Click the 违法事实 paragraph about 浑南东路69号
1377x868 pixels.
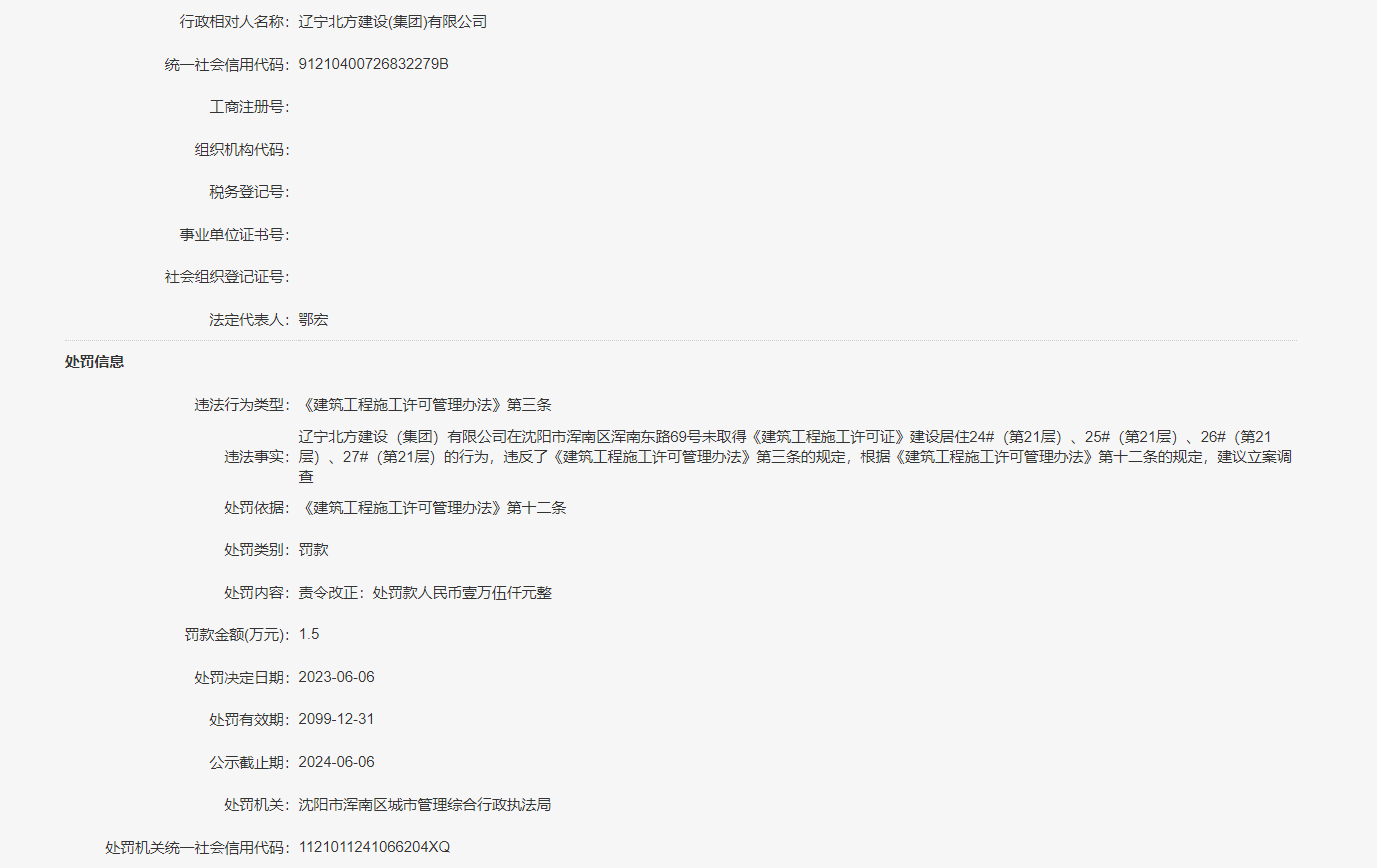pyautogui.click(x=797, y=457)
